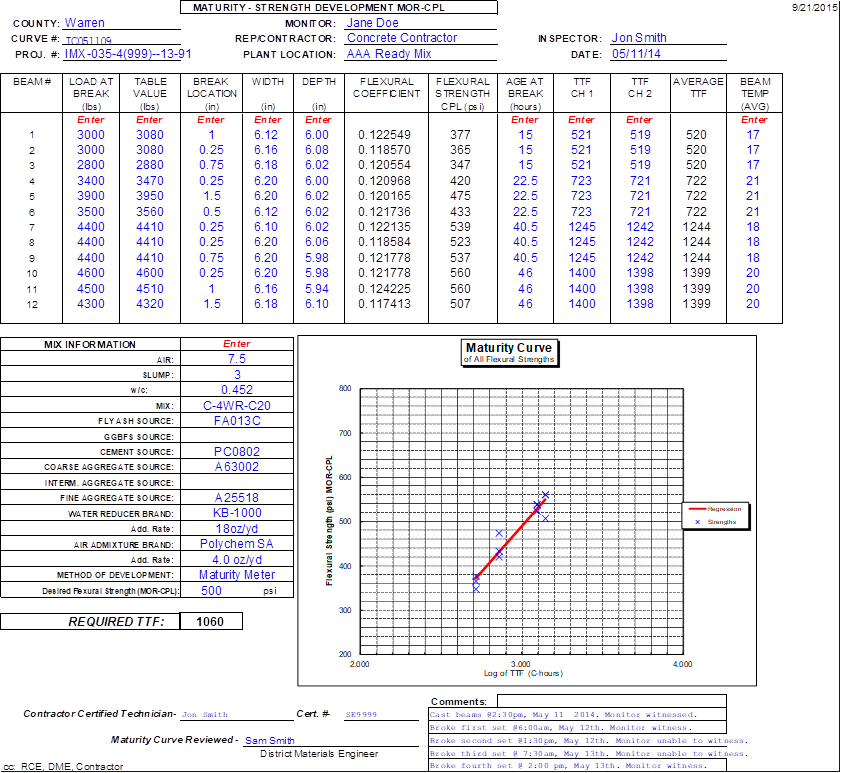Screen dimensions: 841x773
Task: Click the Strengths entry in chart legend
Action: (724, 522)
